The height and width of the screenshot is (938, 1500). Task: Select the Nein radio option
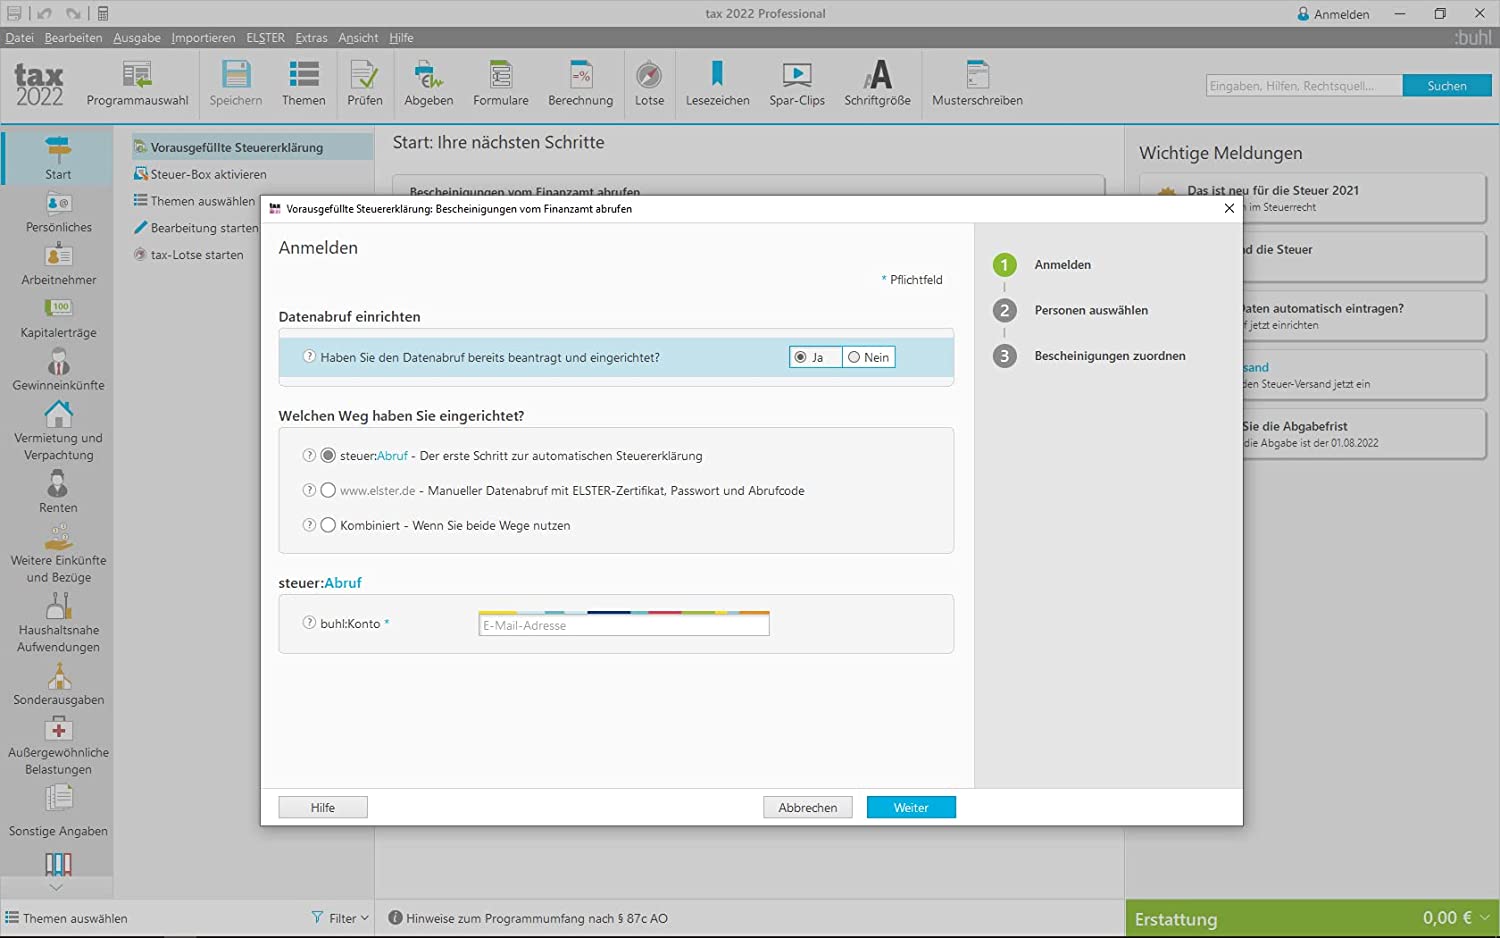854,357
